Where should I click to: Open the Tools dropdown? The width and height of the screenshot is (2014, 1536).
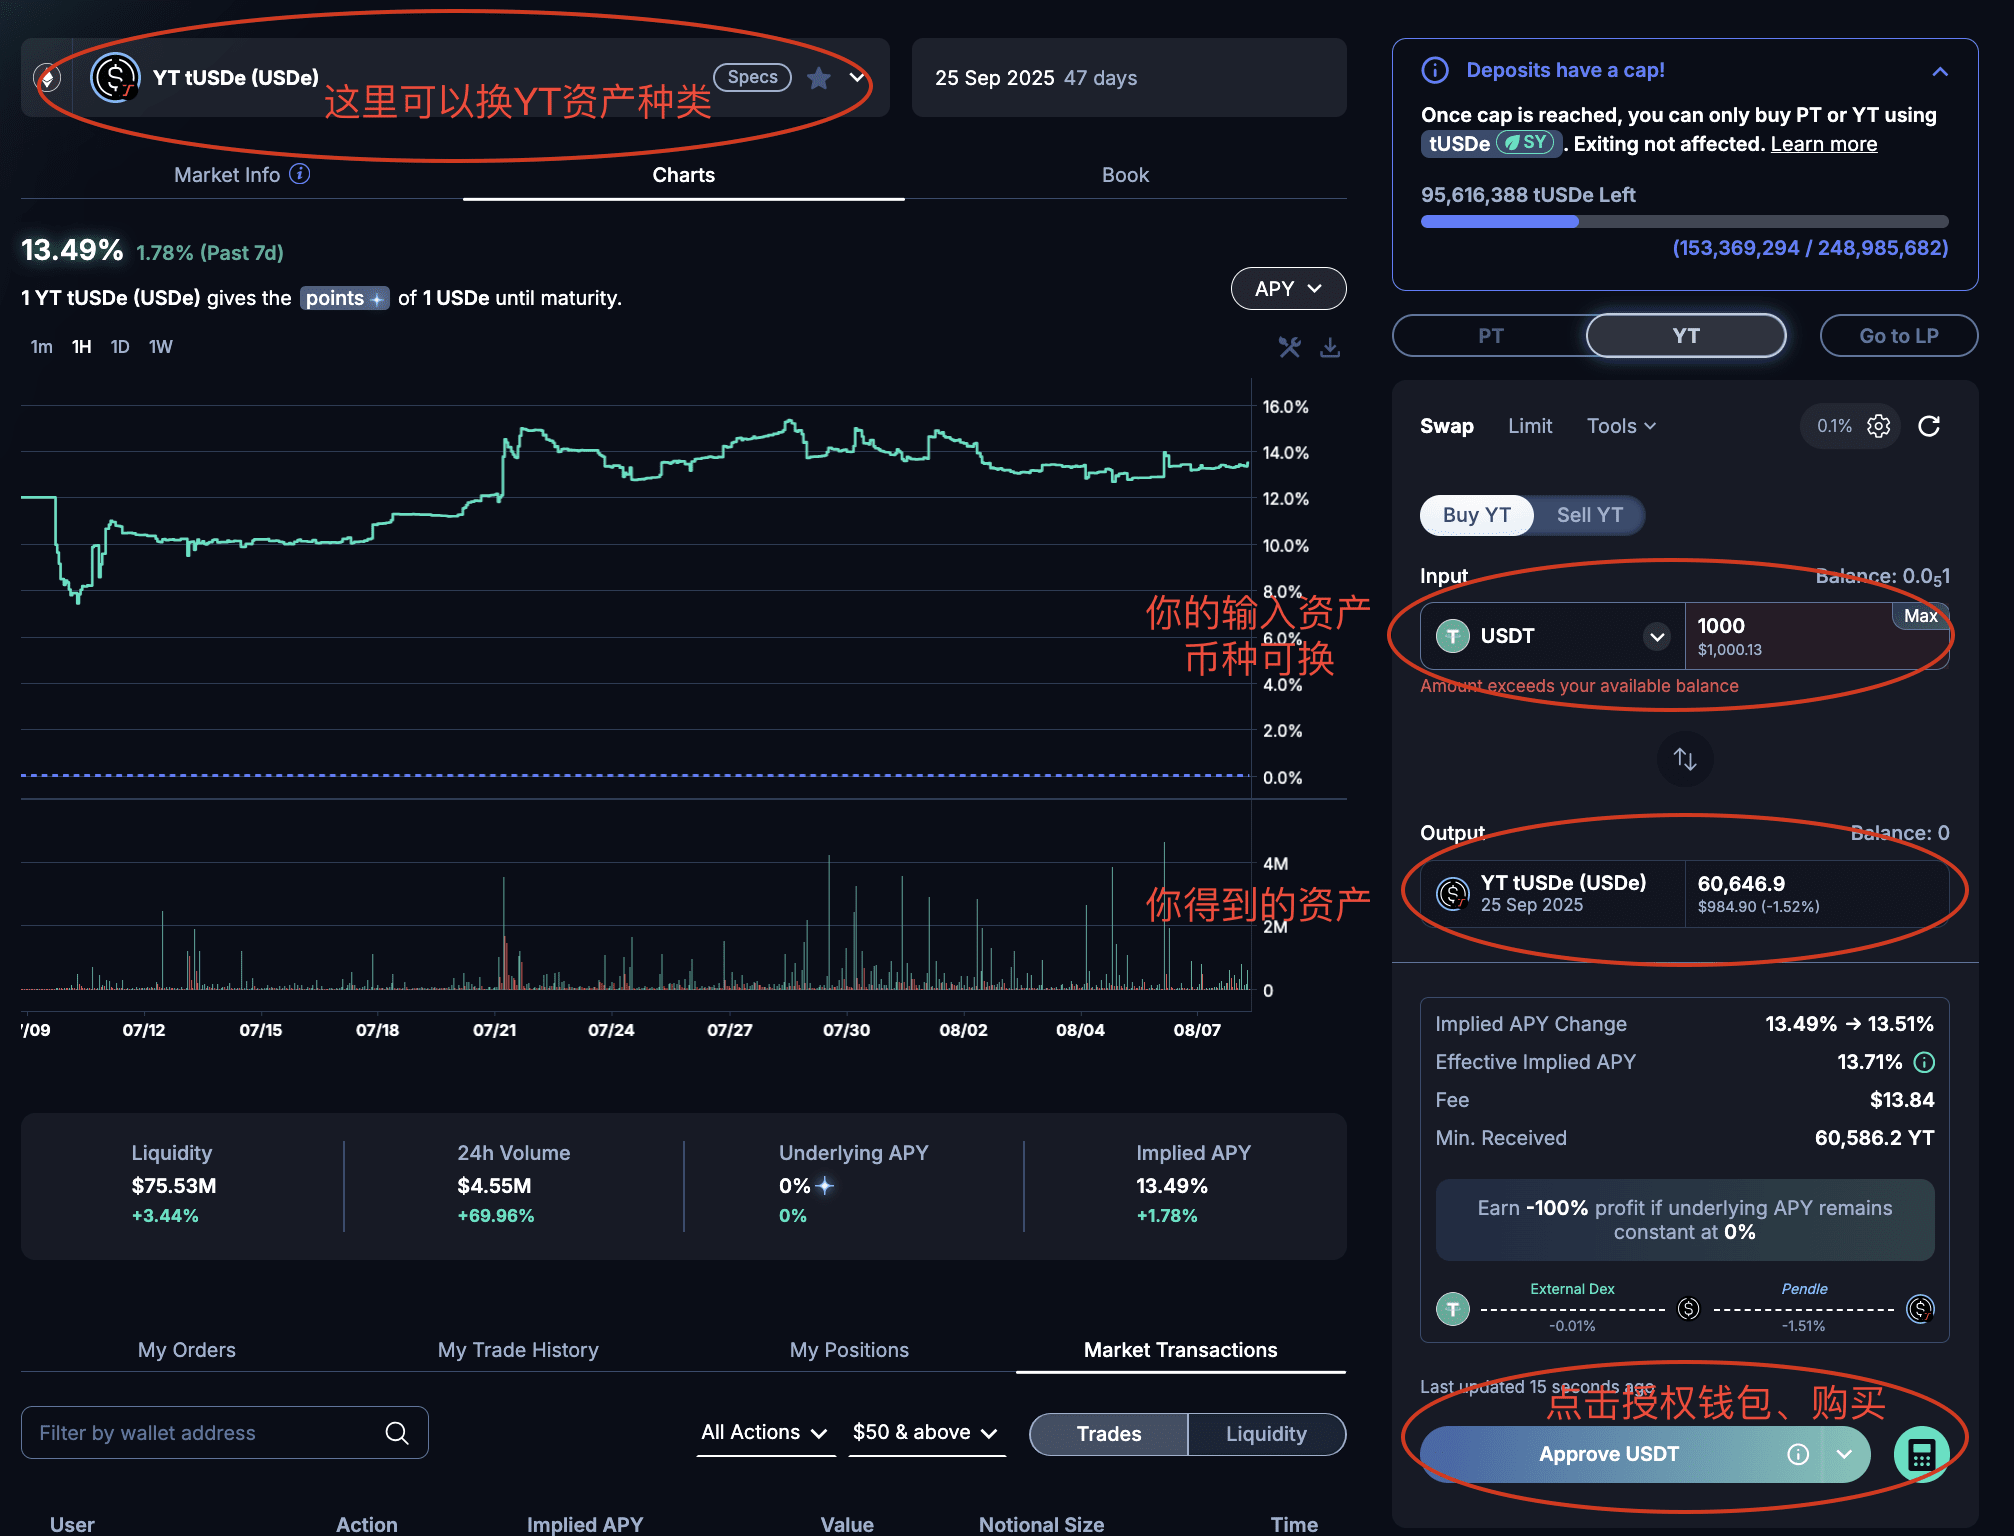point(1621,426)
